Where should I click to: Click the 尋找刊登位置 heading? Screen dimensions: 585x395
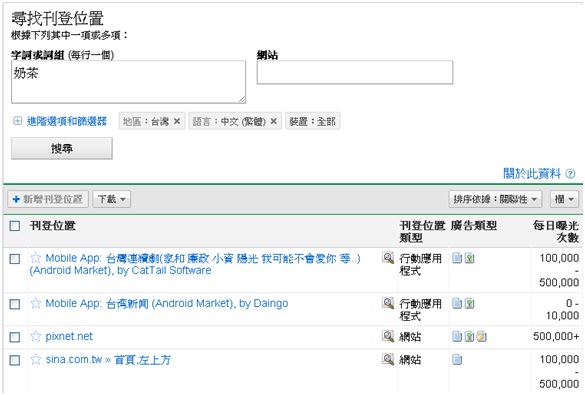coord(57,18)
